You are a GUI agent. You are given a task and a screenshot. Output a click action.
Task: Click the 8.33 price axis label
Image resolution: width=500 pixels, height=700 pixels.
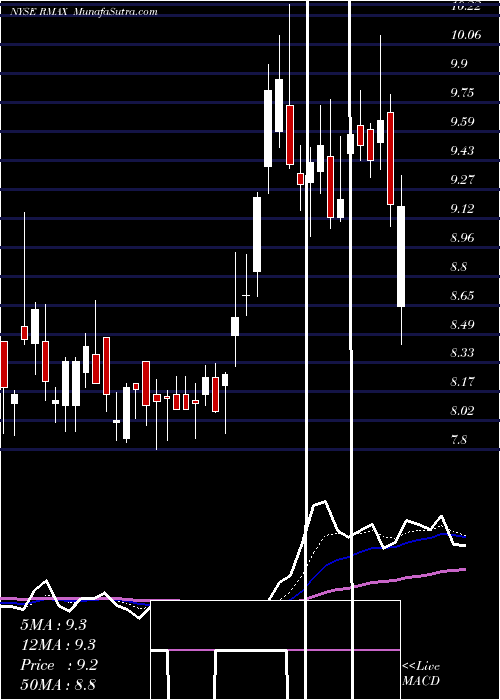(462, 353)
